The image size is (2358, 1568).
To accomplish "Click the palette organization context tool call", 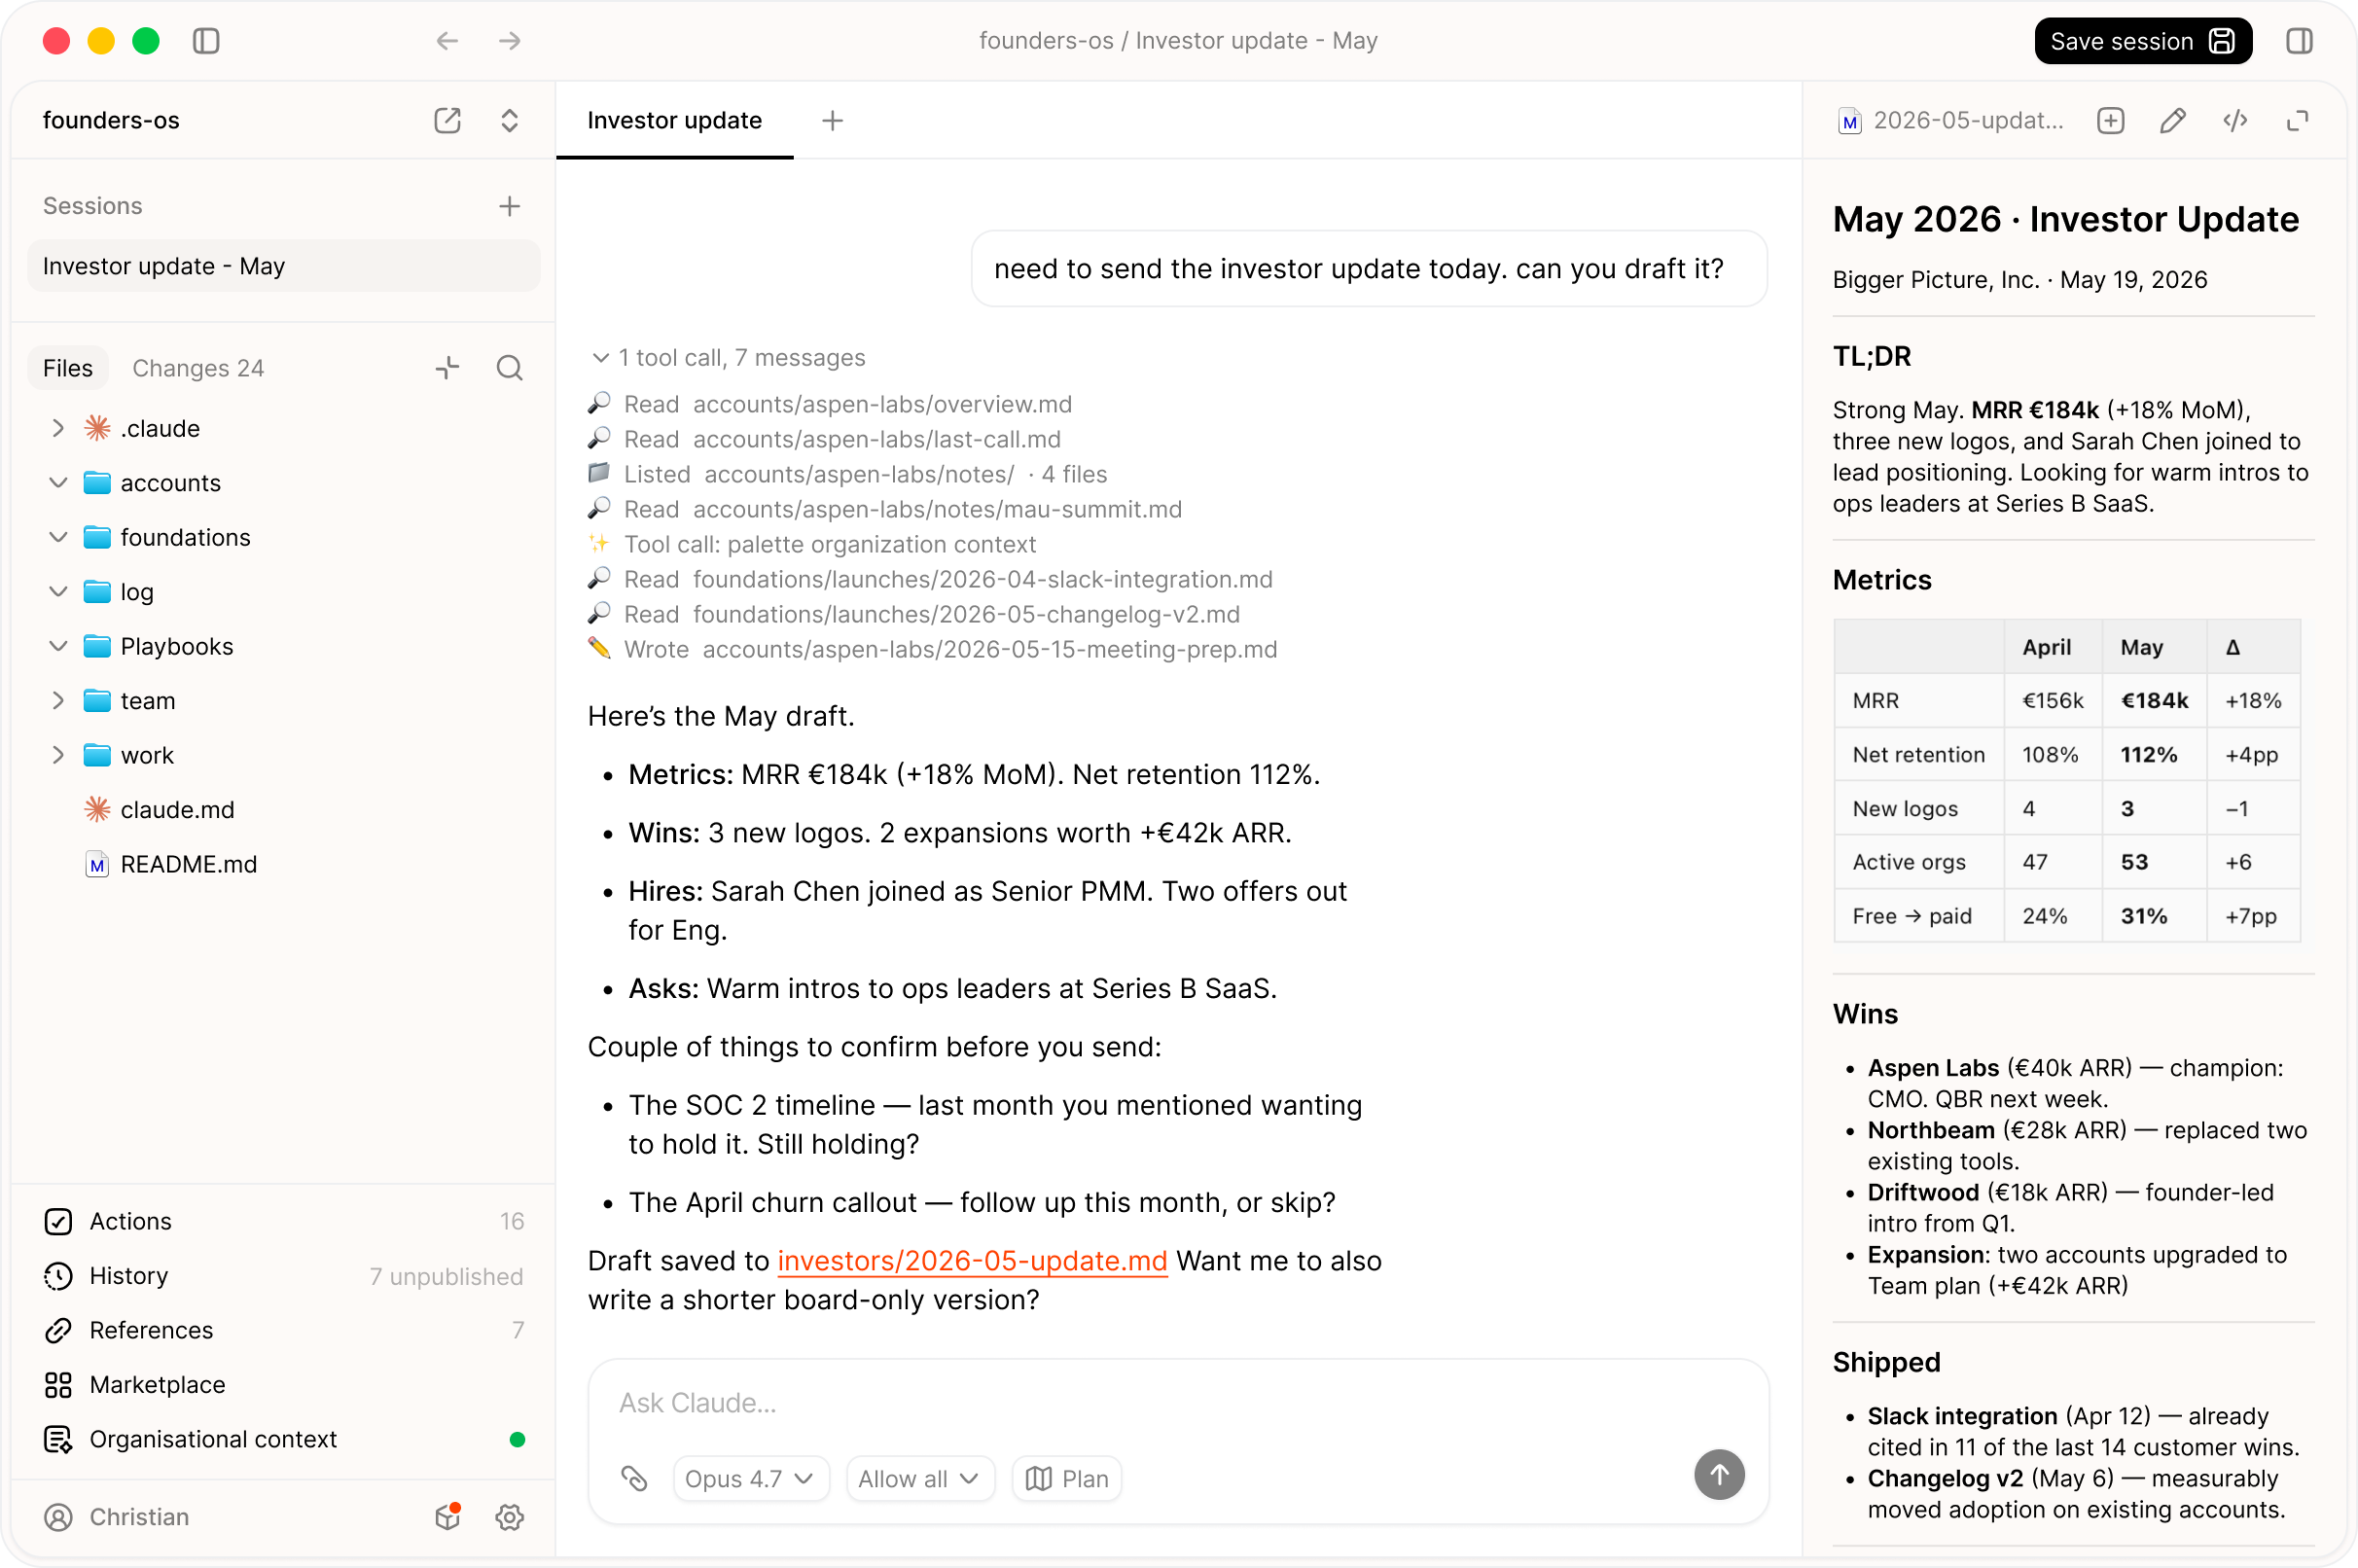I will pos(812,544).
